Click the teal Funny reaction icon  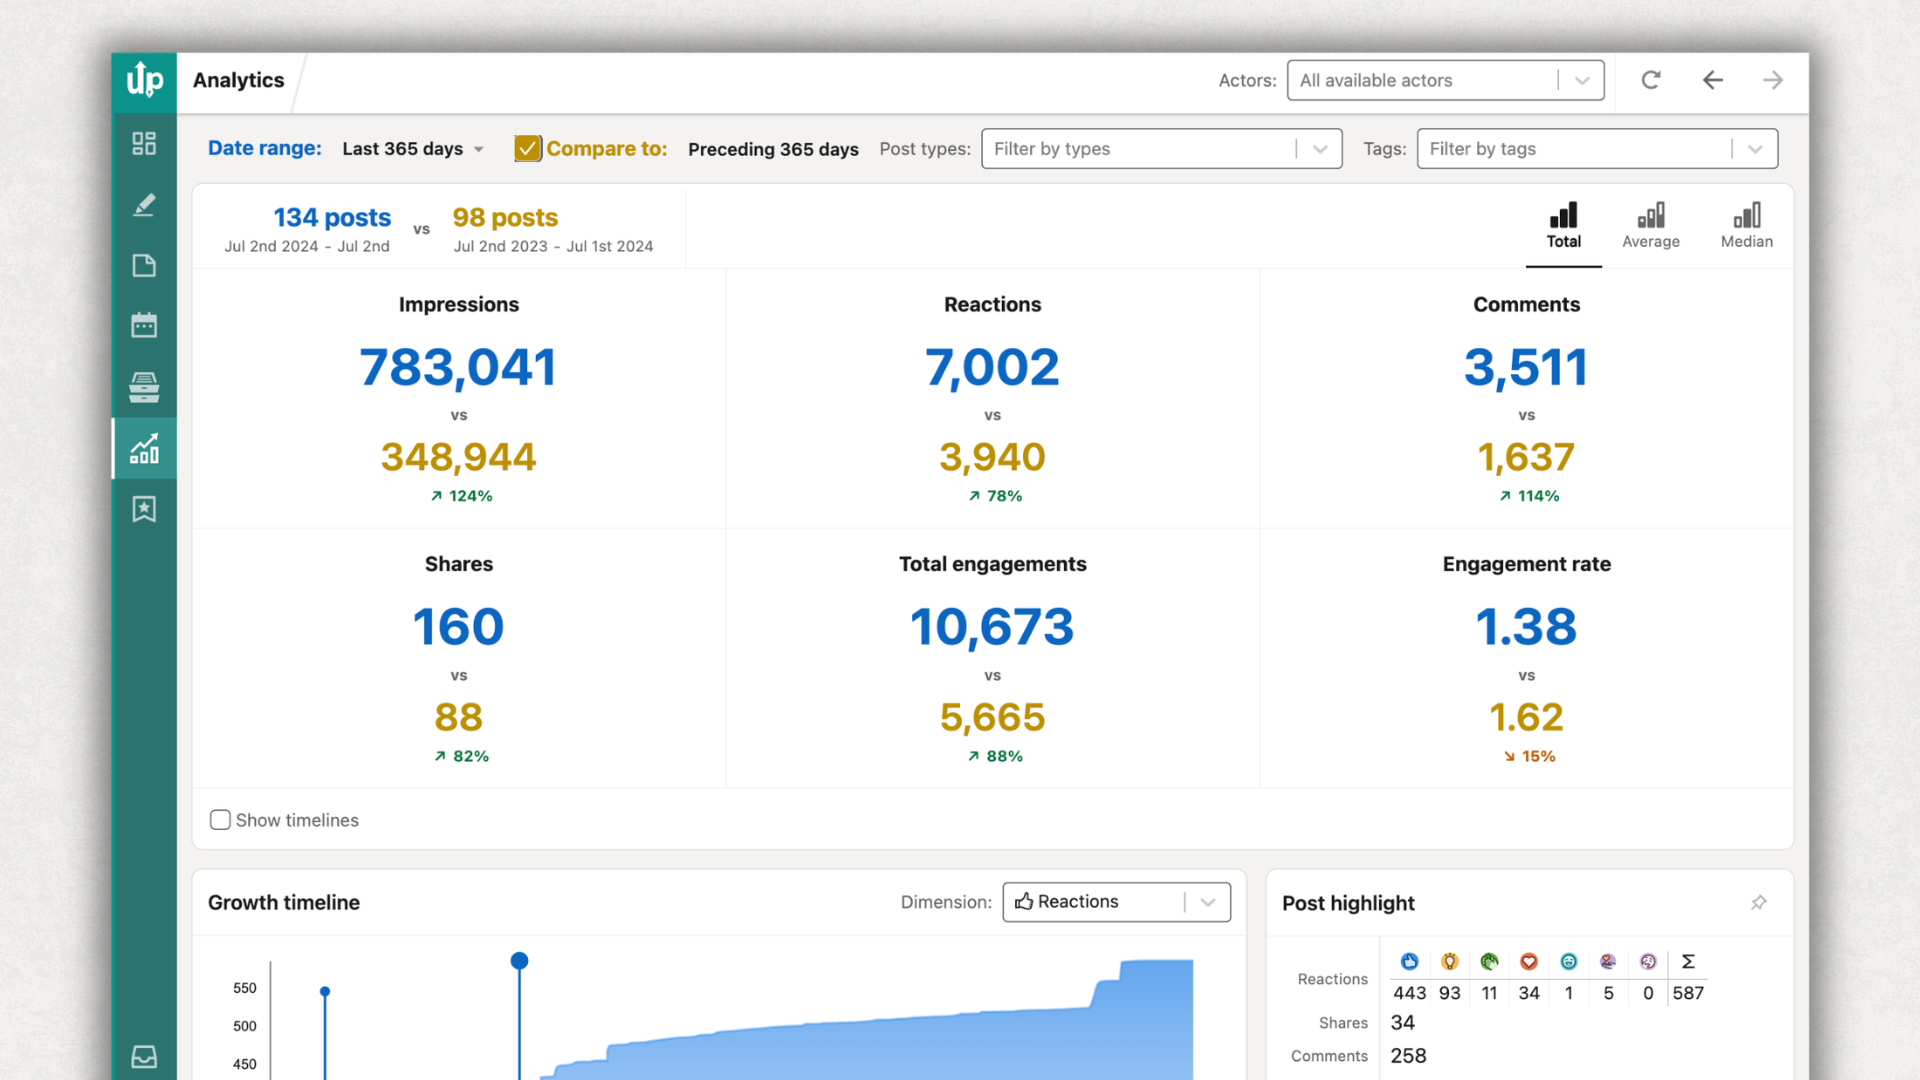pos(1569,961)
